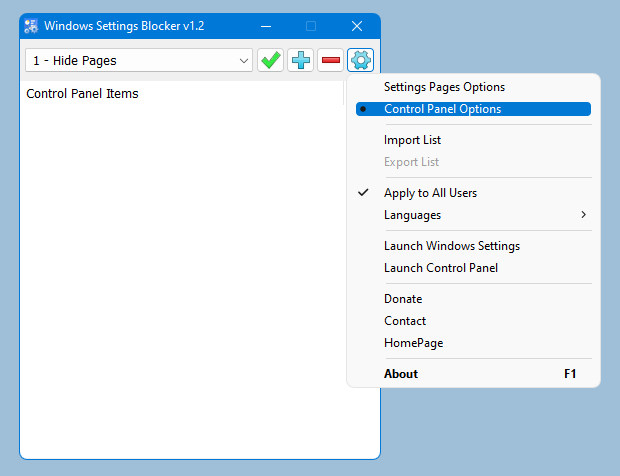Toggle Apply to All Users

[430, 193]
